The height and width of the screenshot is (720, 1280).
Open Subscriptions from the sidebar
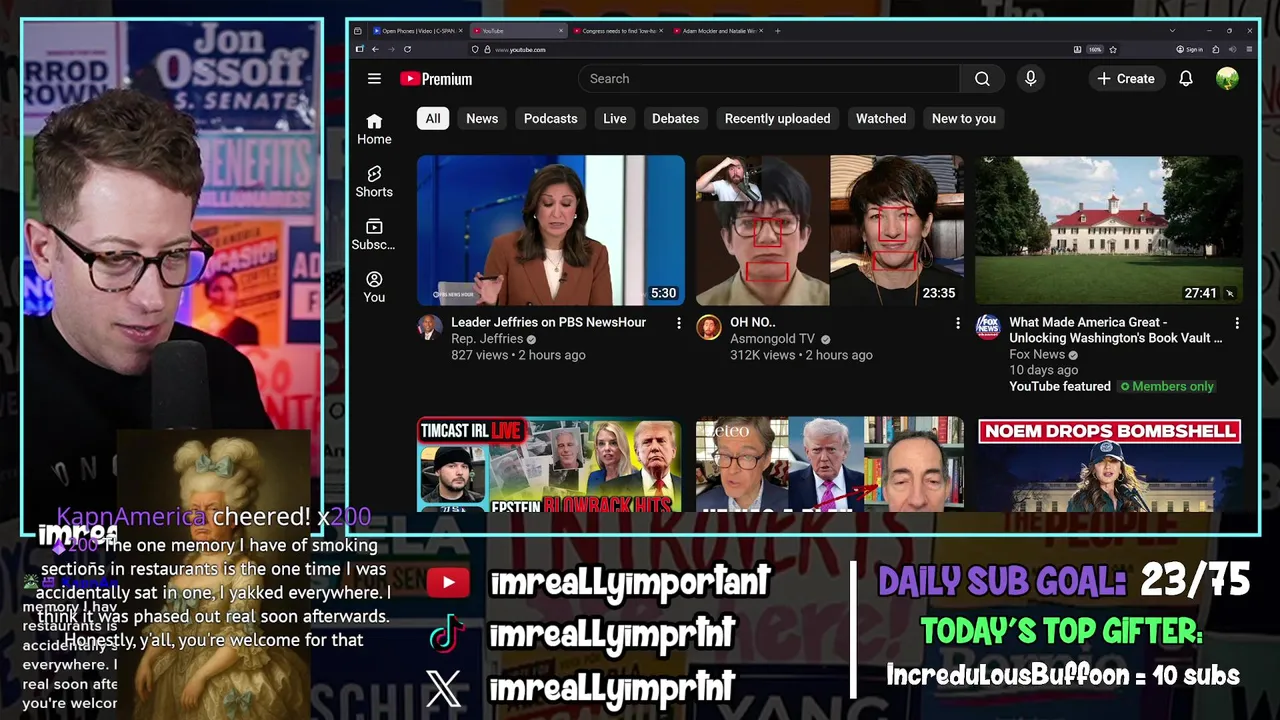[374, 234]
